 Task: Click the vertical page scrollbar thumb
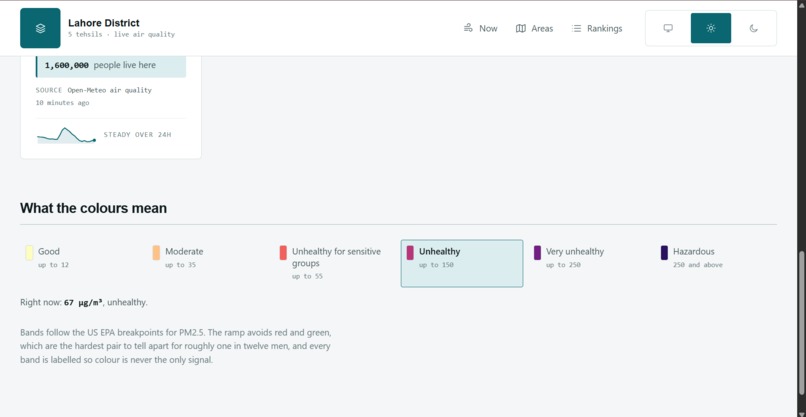click(x=801, y=322)
